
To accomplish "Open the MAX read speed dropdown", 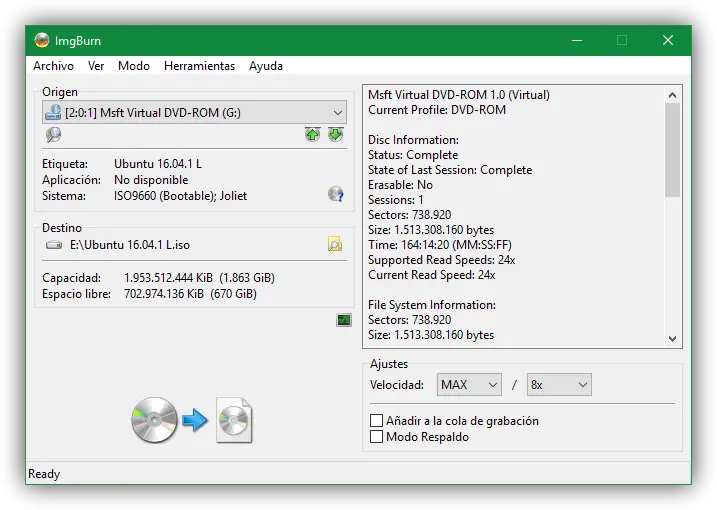I will pos(469,385).
